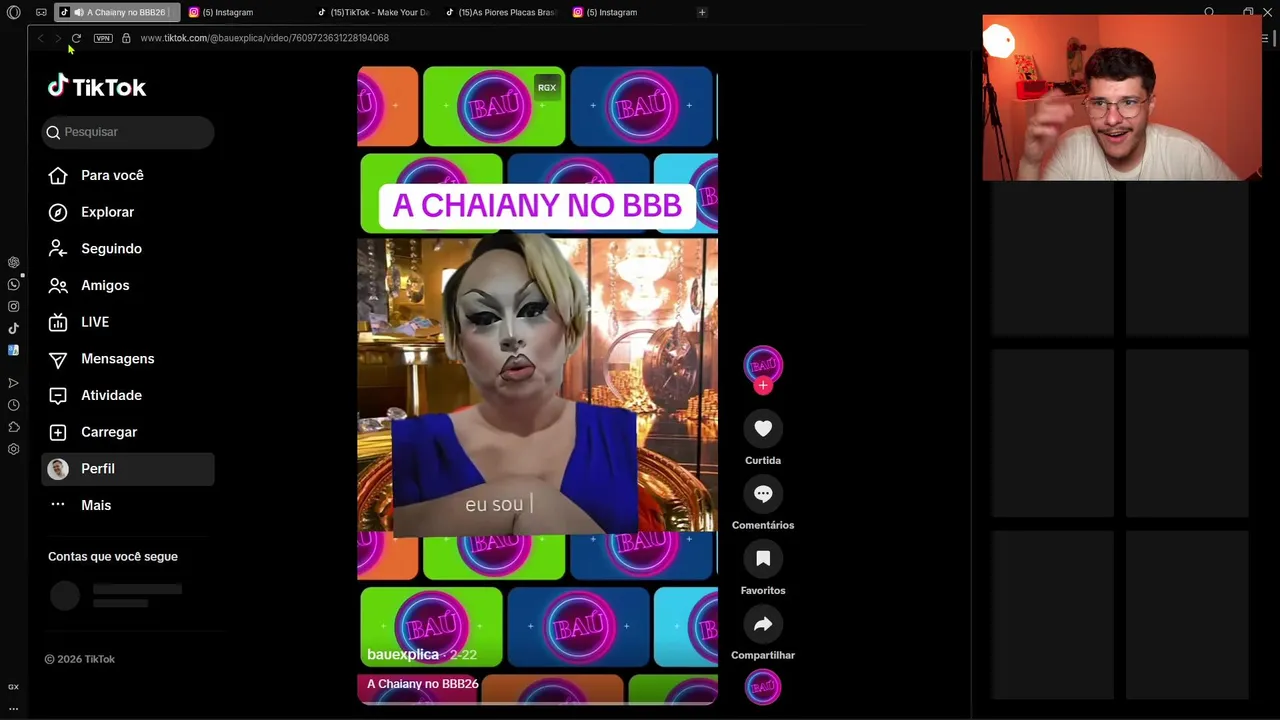Click the © 2026 TikTok footer text

click(80, 659)
